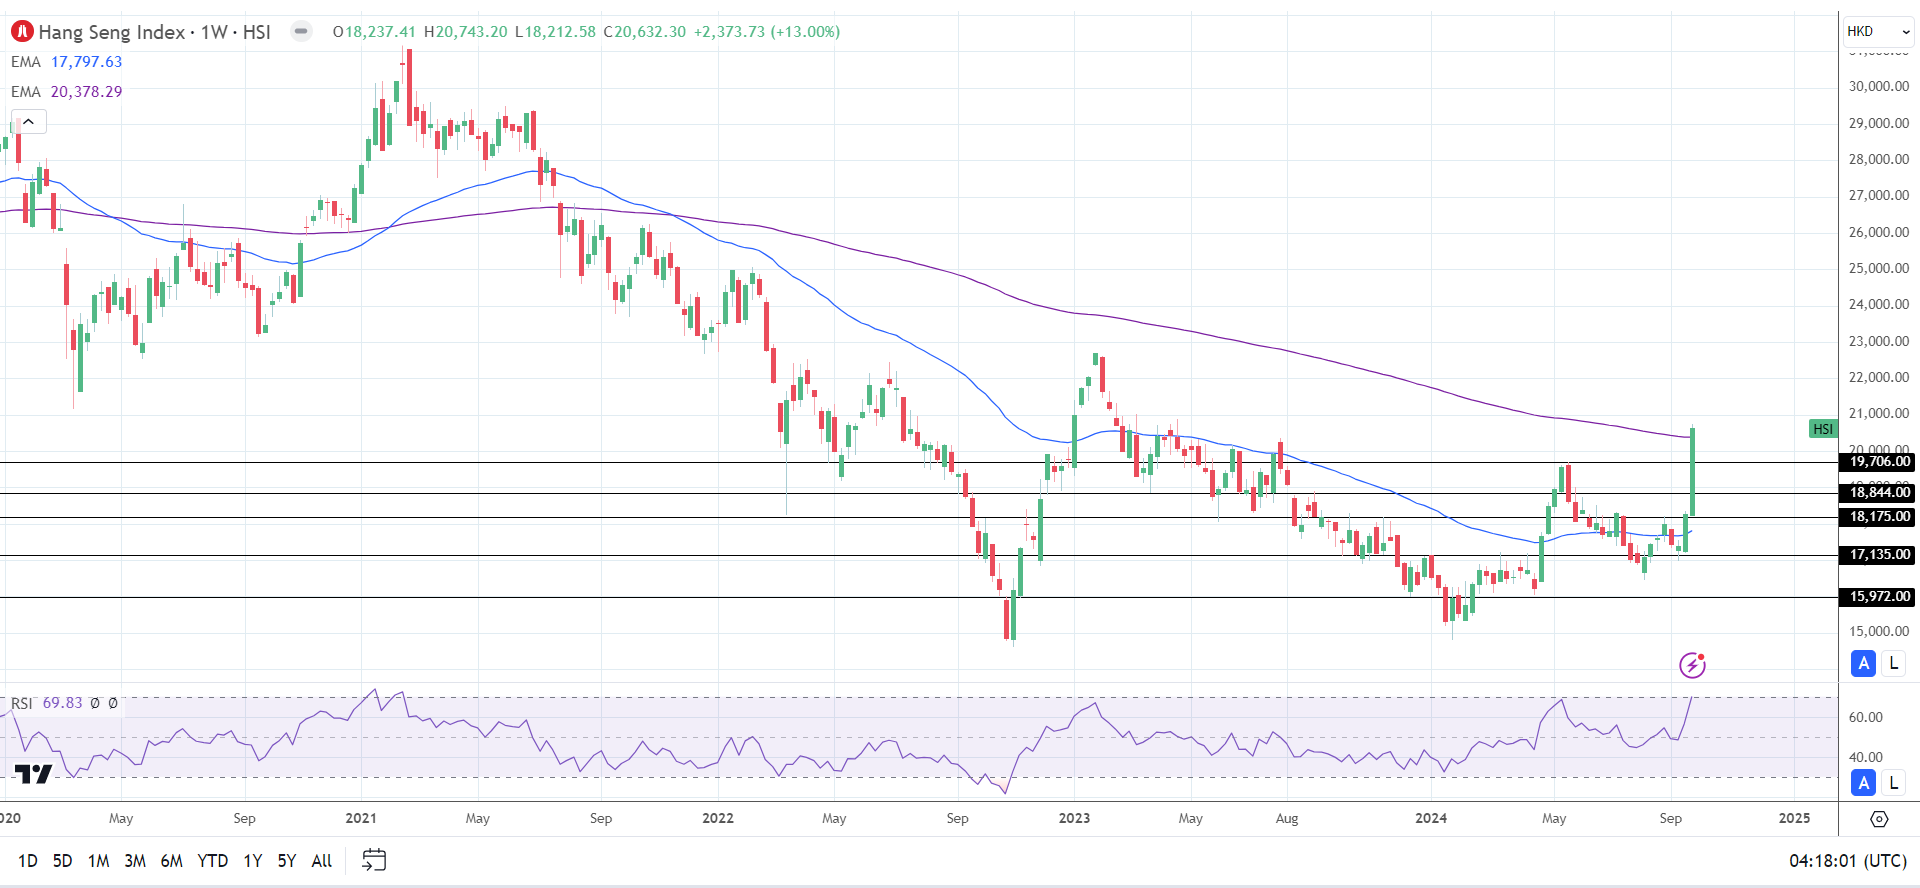Select the 15,972.00 horizontal line label
1920x888 pixels.
pyautogui.click(x=1879, y=597)
